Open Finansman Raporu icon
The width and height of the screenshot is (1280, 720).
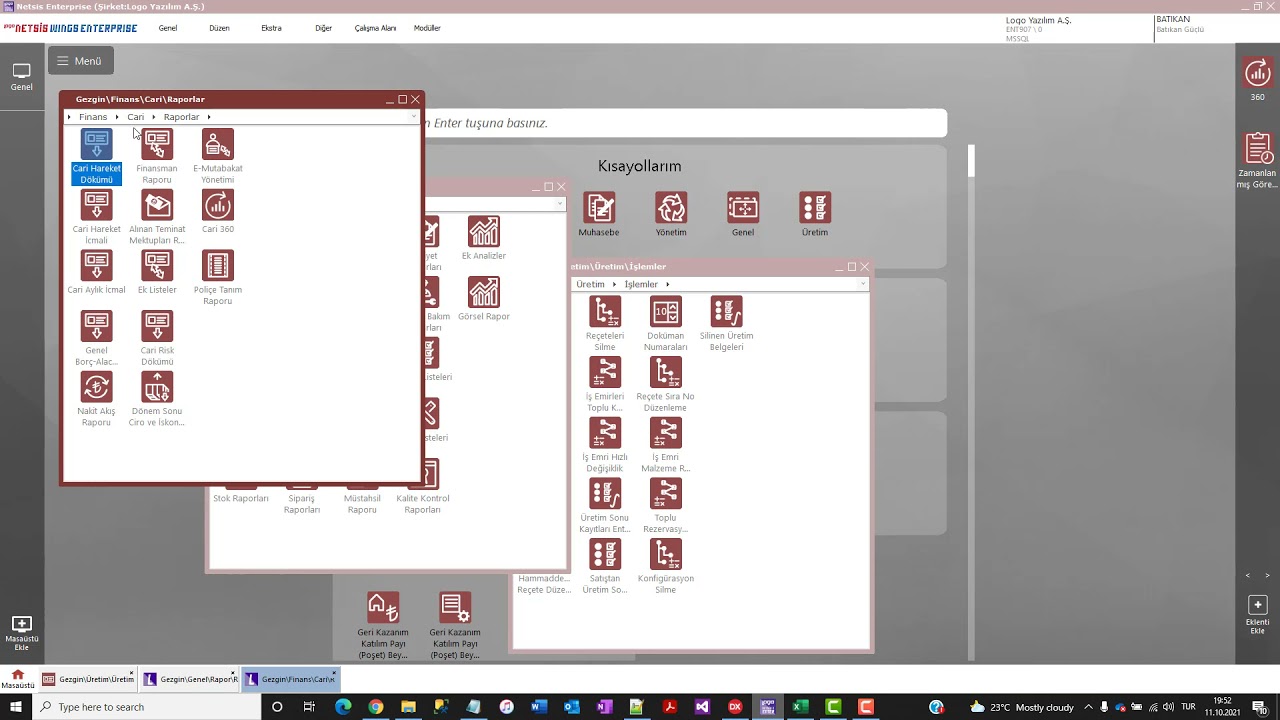point(157,145)
